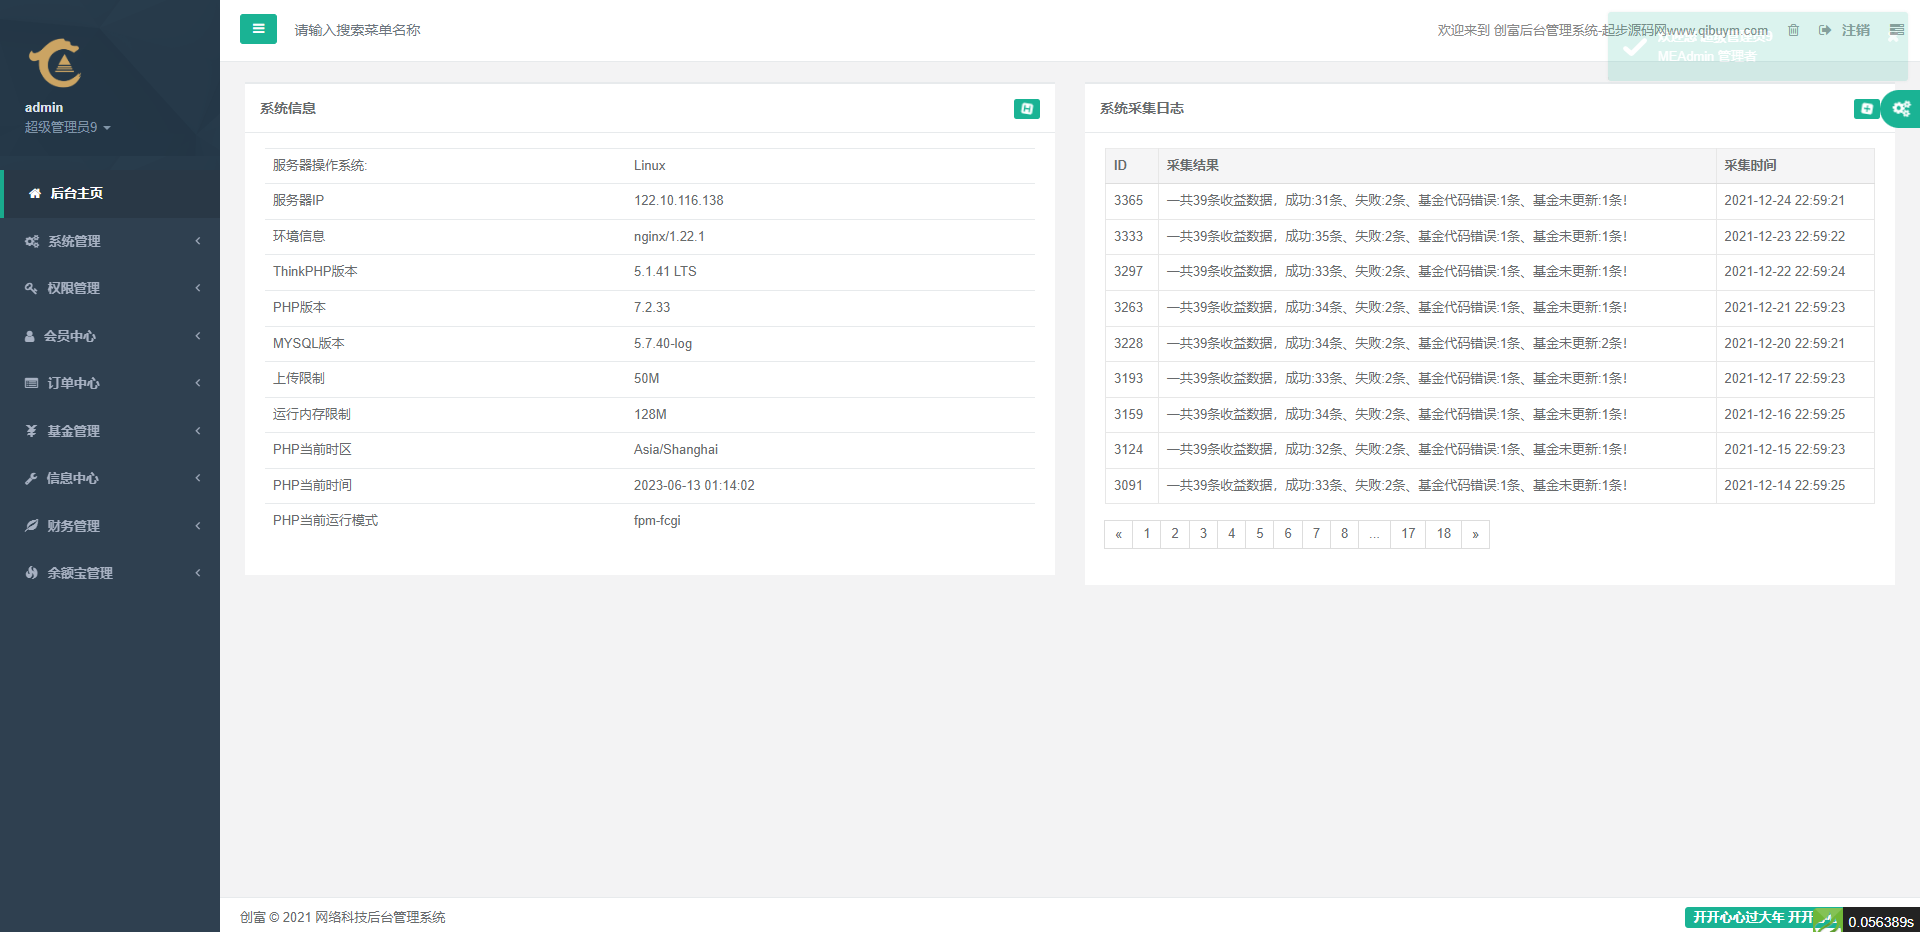Go to log page 6
This screenshot has width=1920, height=932.
tap(1288, 534)
